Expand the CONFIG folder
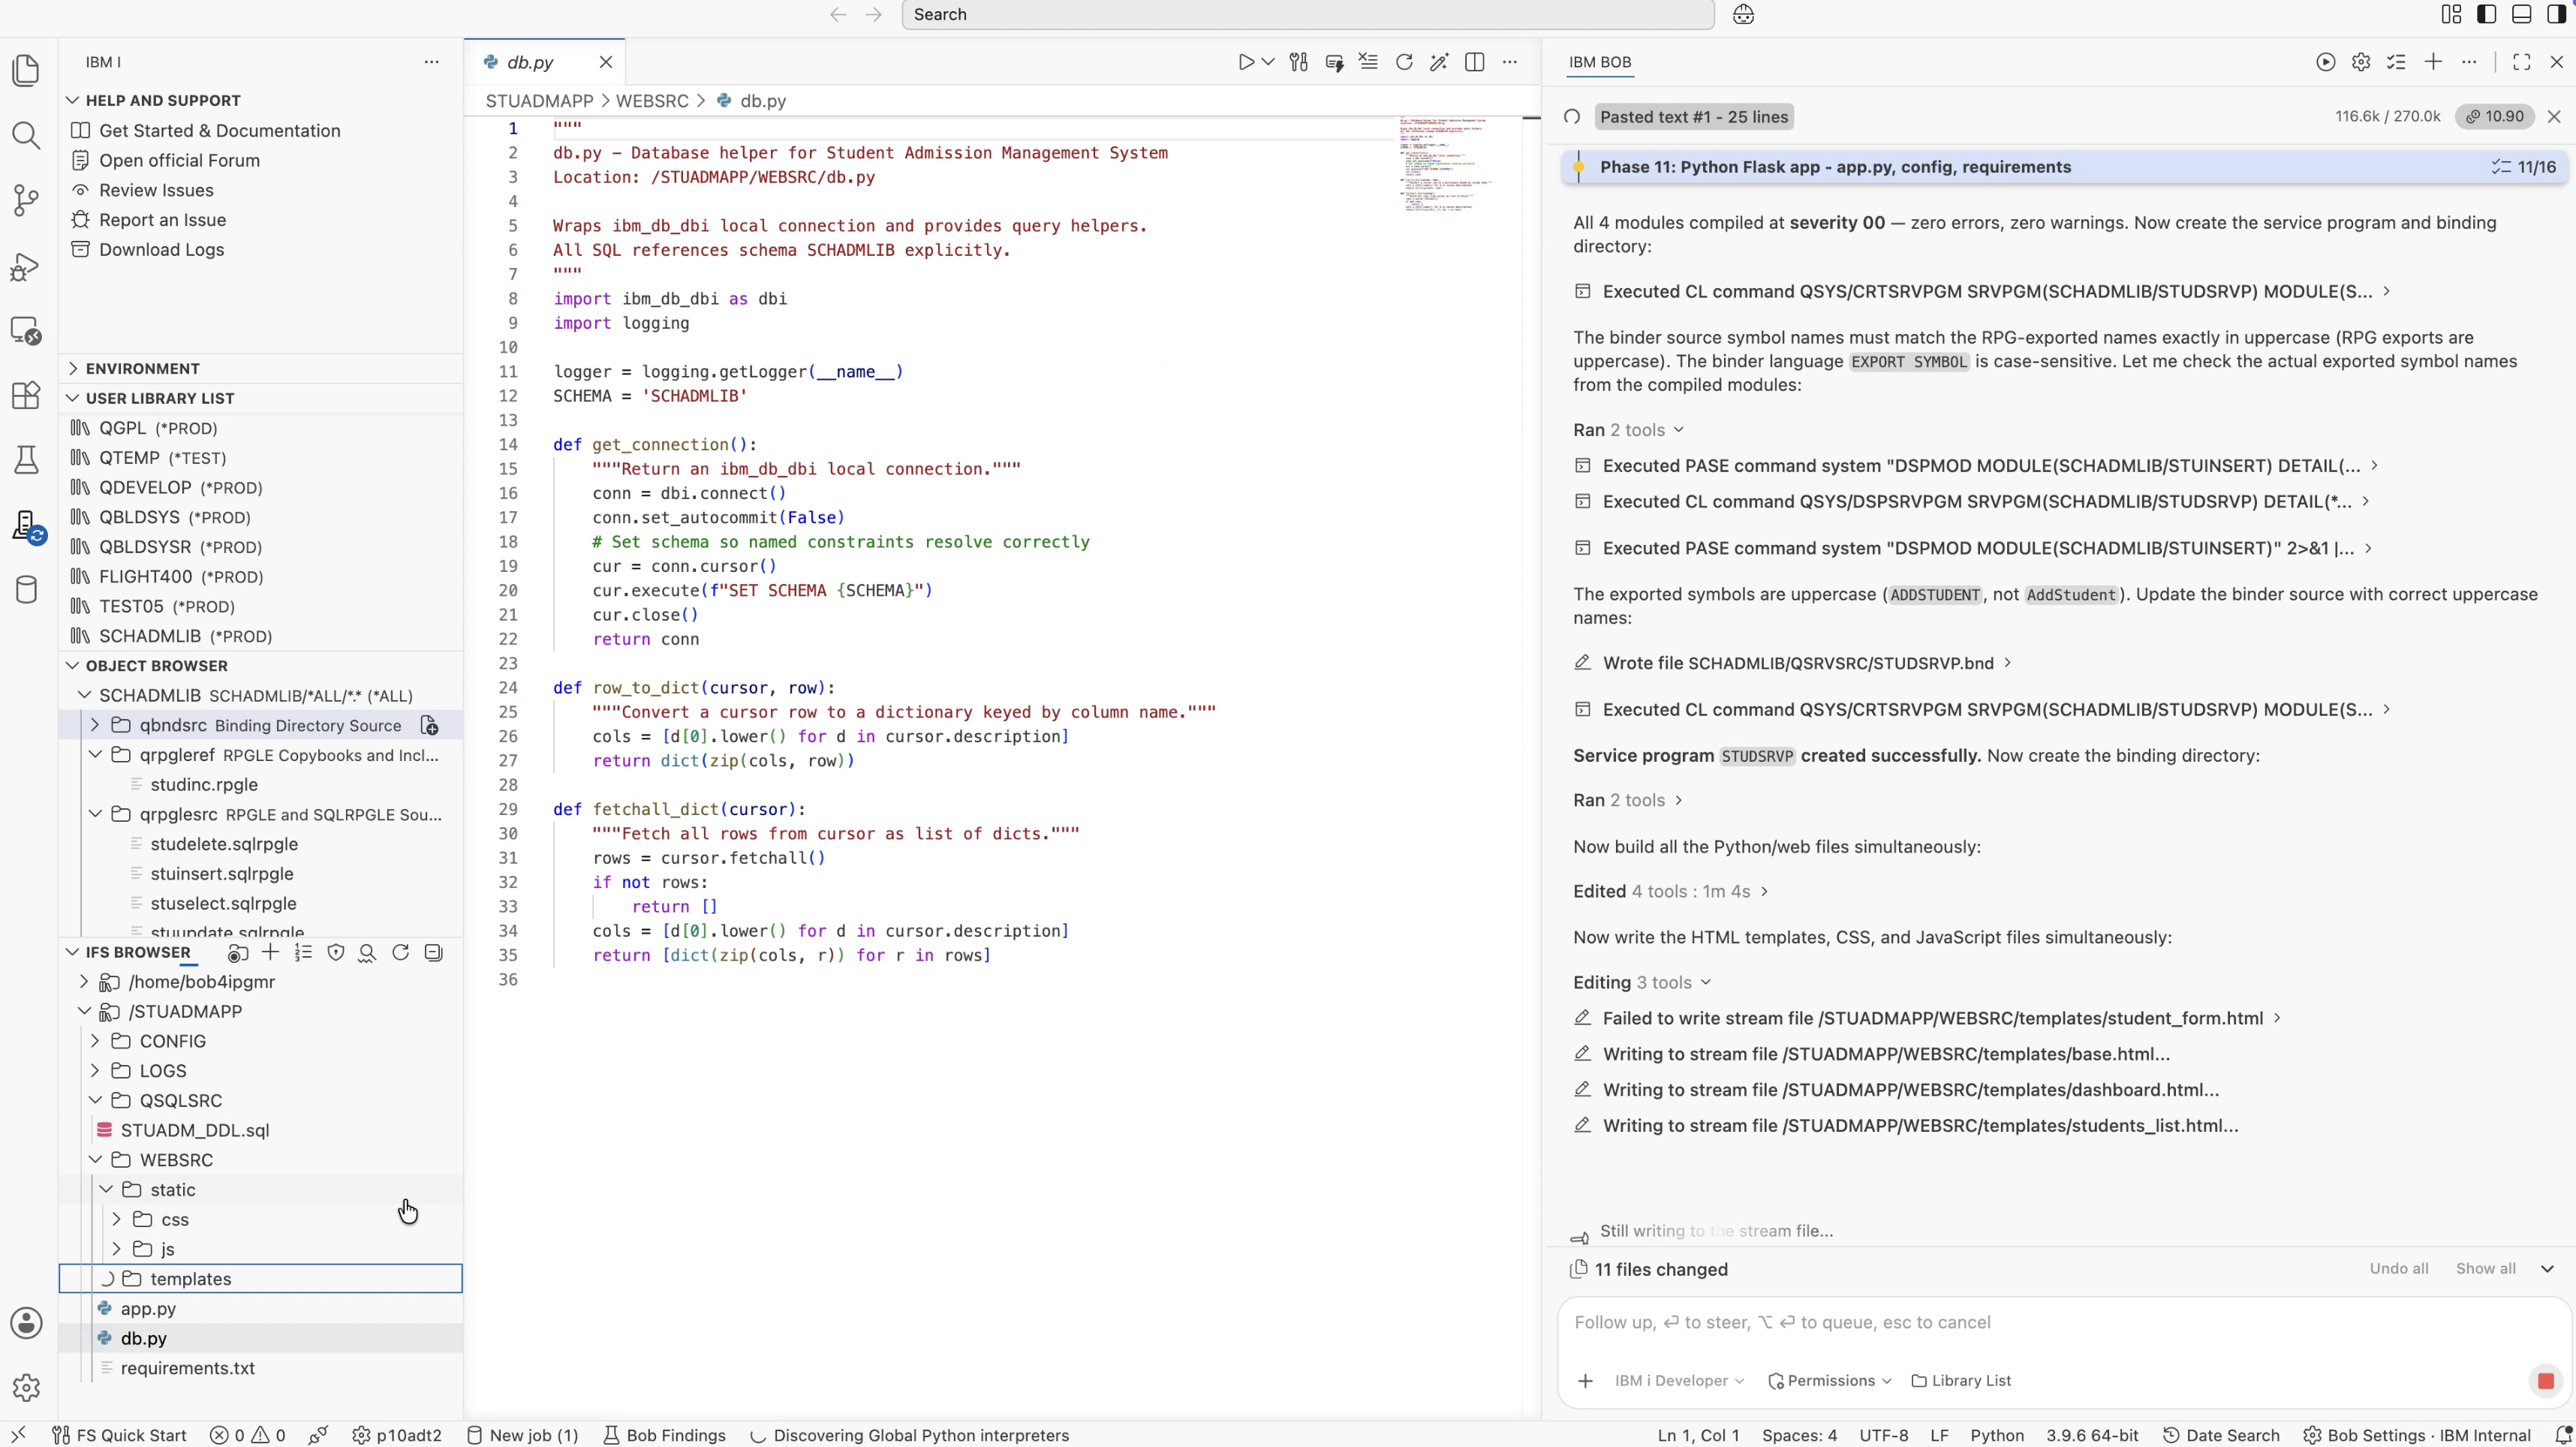 click(x=95, y=1041)
